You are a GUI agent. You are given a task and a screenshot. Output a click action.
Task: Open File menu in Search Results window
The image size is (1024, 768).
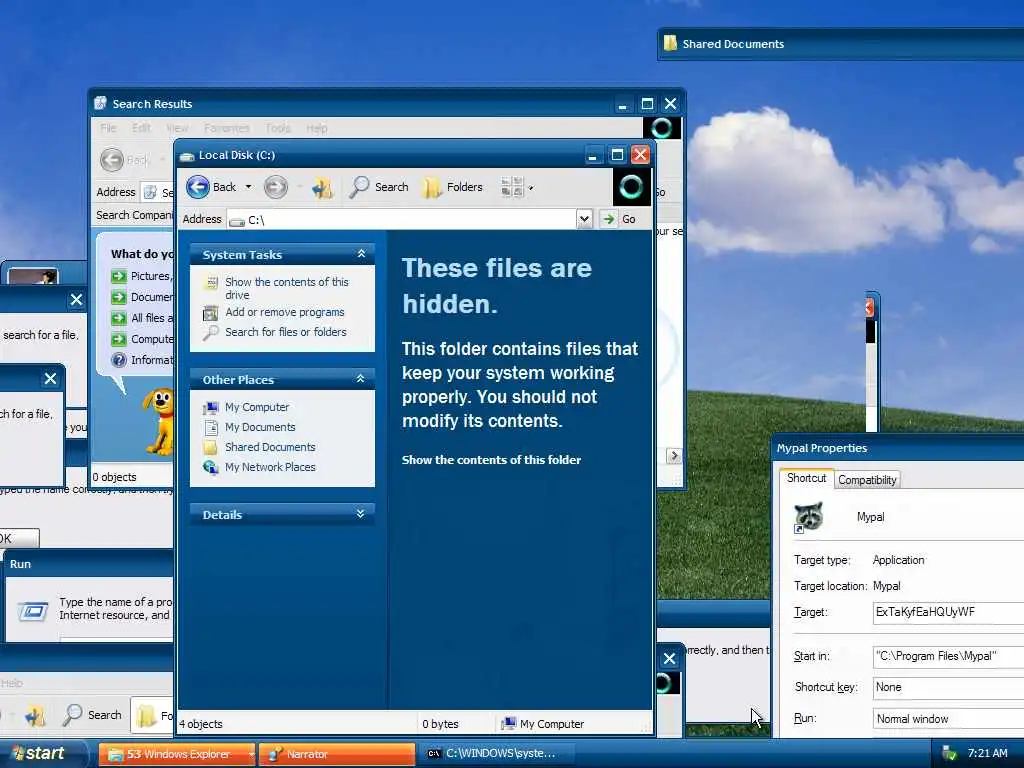(x=108, y=128)
